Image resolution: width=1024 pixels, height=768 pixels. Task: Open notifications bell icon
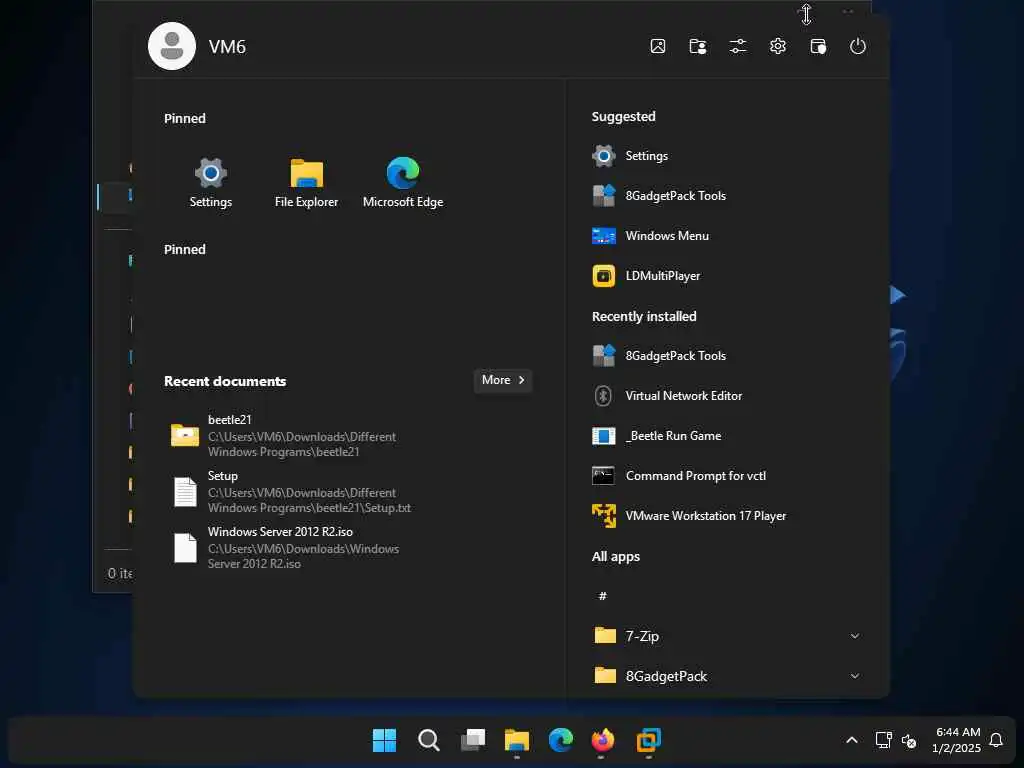(x=996, y=740)
